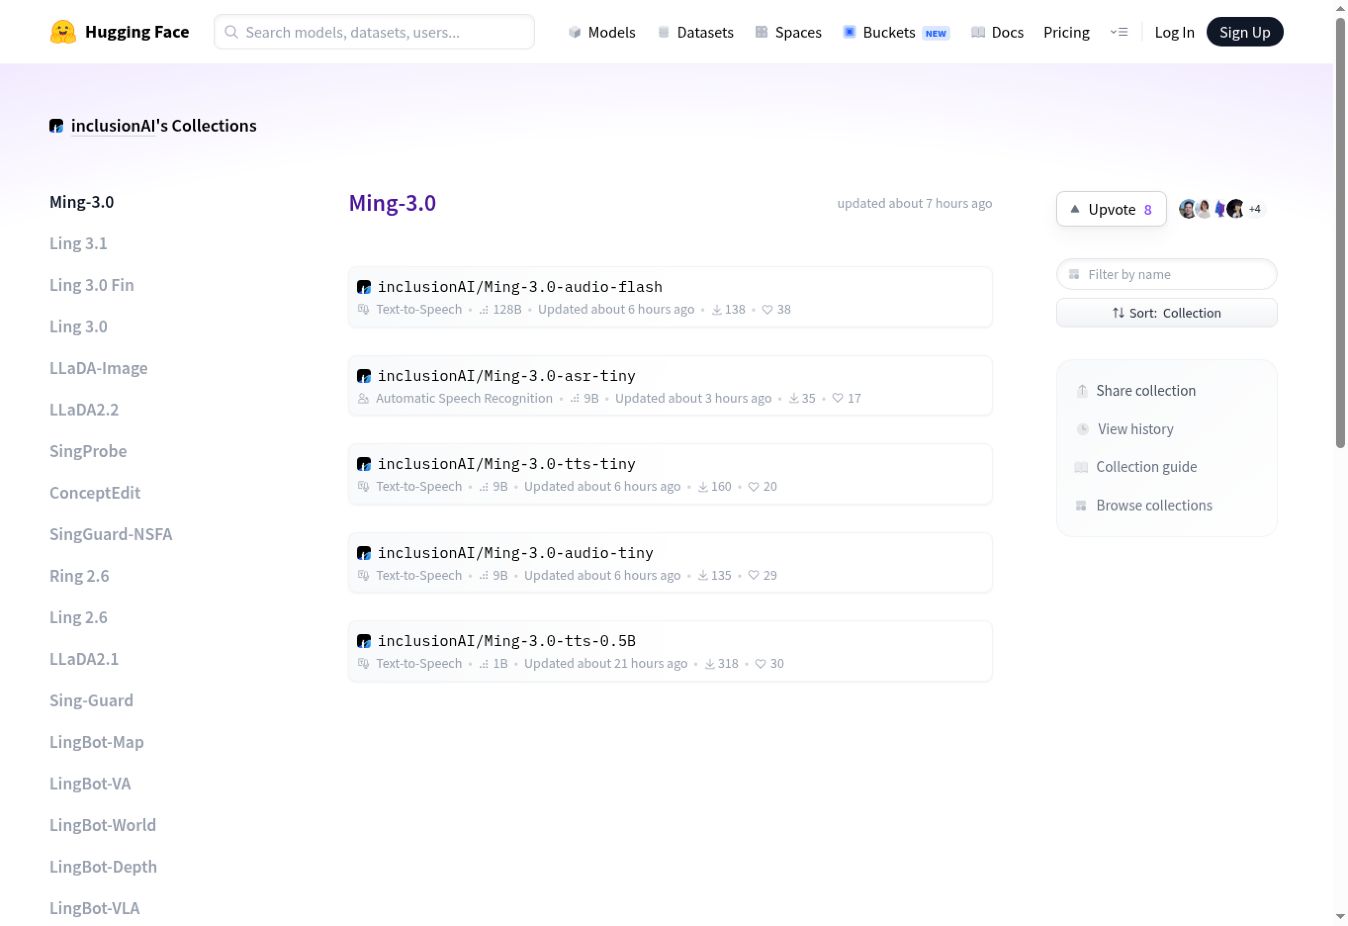Select Ring 2.6 collection in sidebar
Image resolution: width=1348 pixels, height=926 pixels.
[79, 576]
